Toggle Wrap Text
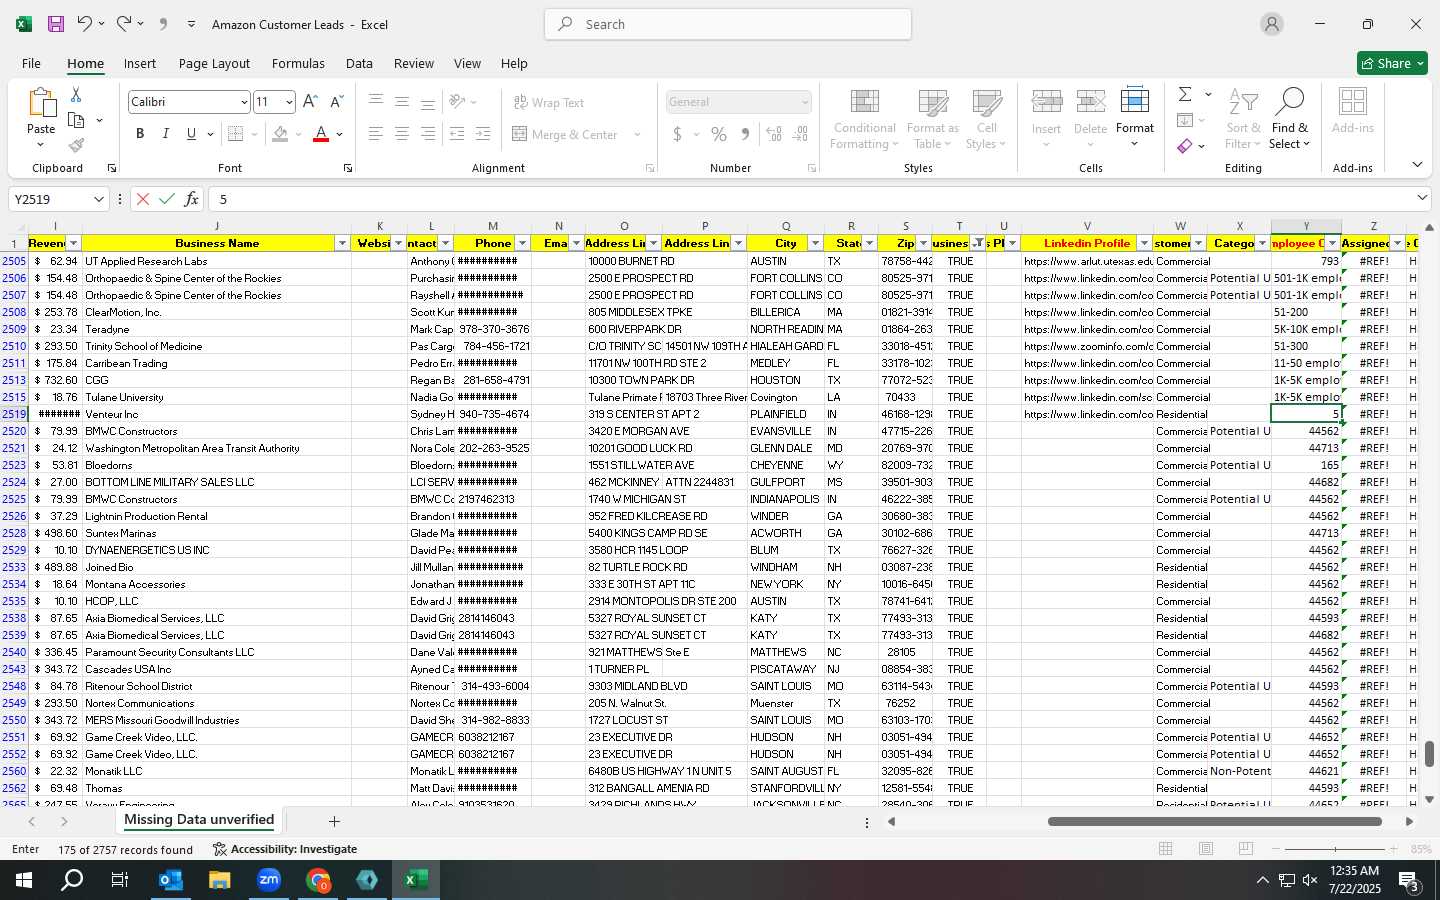The image size is (1440, 900). [549, 103]
